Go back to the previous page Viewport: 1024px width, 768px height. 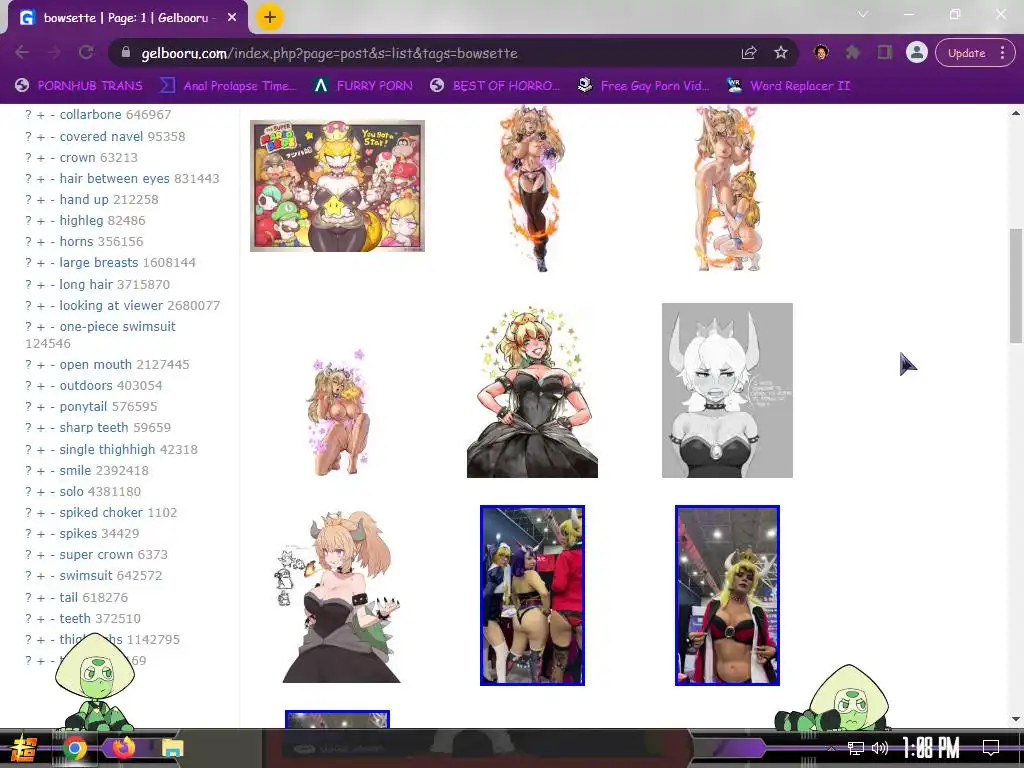click(22, 53)
